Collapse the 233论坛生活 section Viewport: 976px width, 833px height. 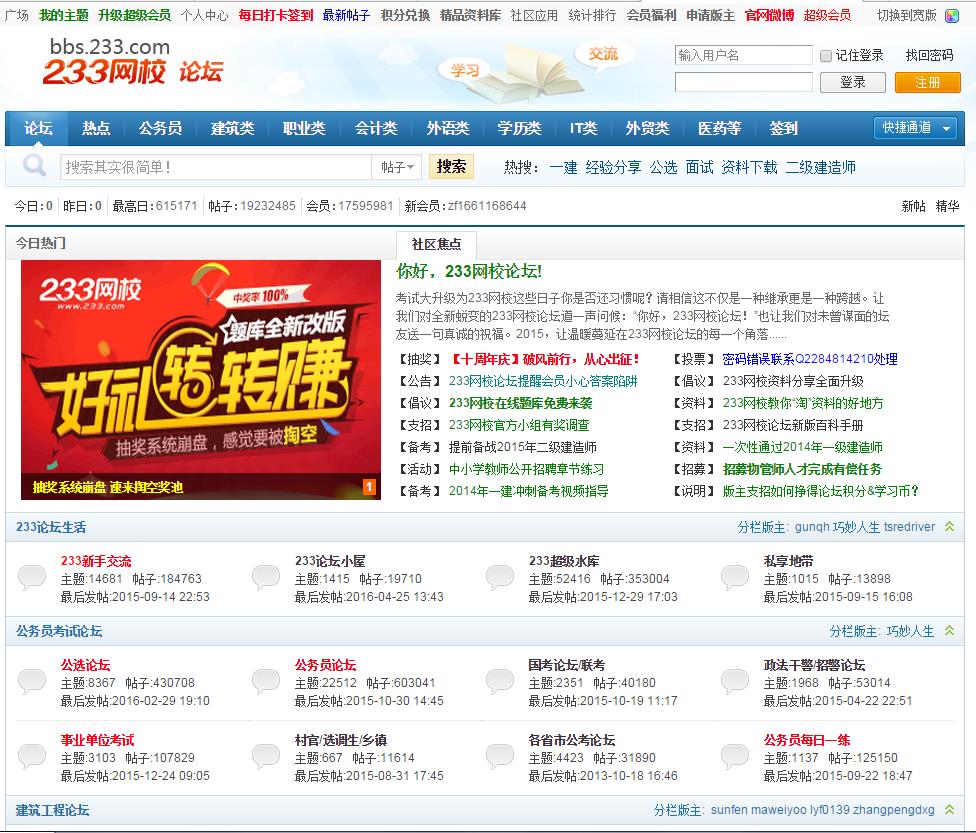[949, 527]
